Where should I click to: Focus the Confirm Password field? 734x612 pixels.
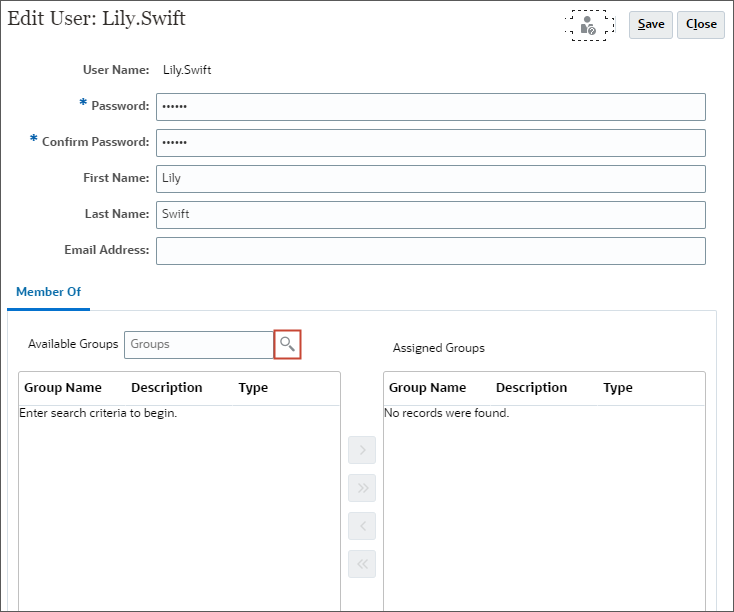click(x=431, y=143)
